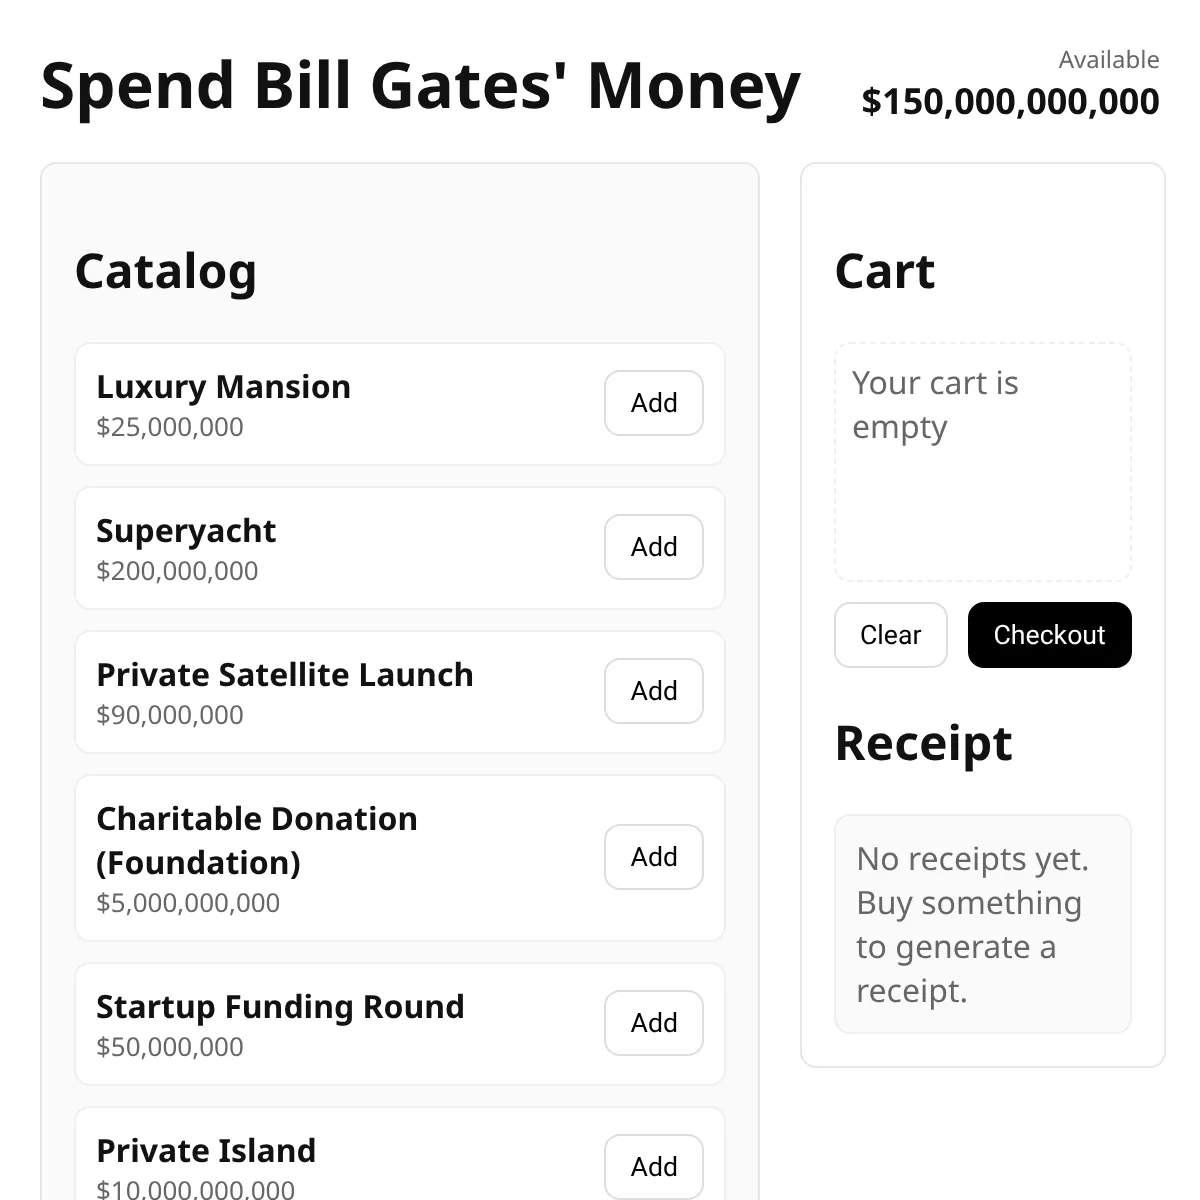Click the empty cart placeholder box
Viewport: 1200px width, 1200px height.
pyautogui.click(x=983, y=462)
